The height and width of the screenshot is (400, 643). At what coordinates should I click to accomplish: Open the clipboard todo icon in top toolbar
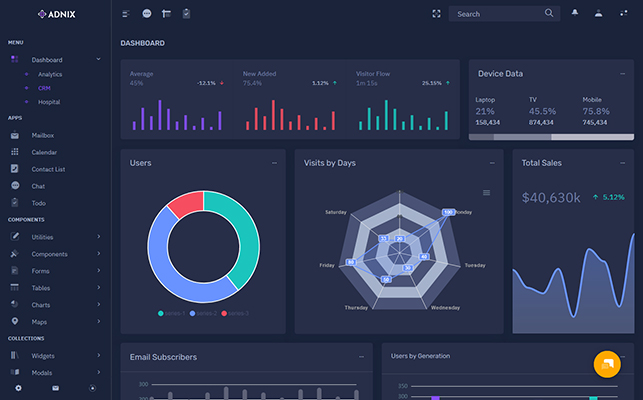point(186,14)
